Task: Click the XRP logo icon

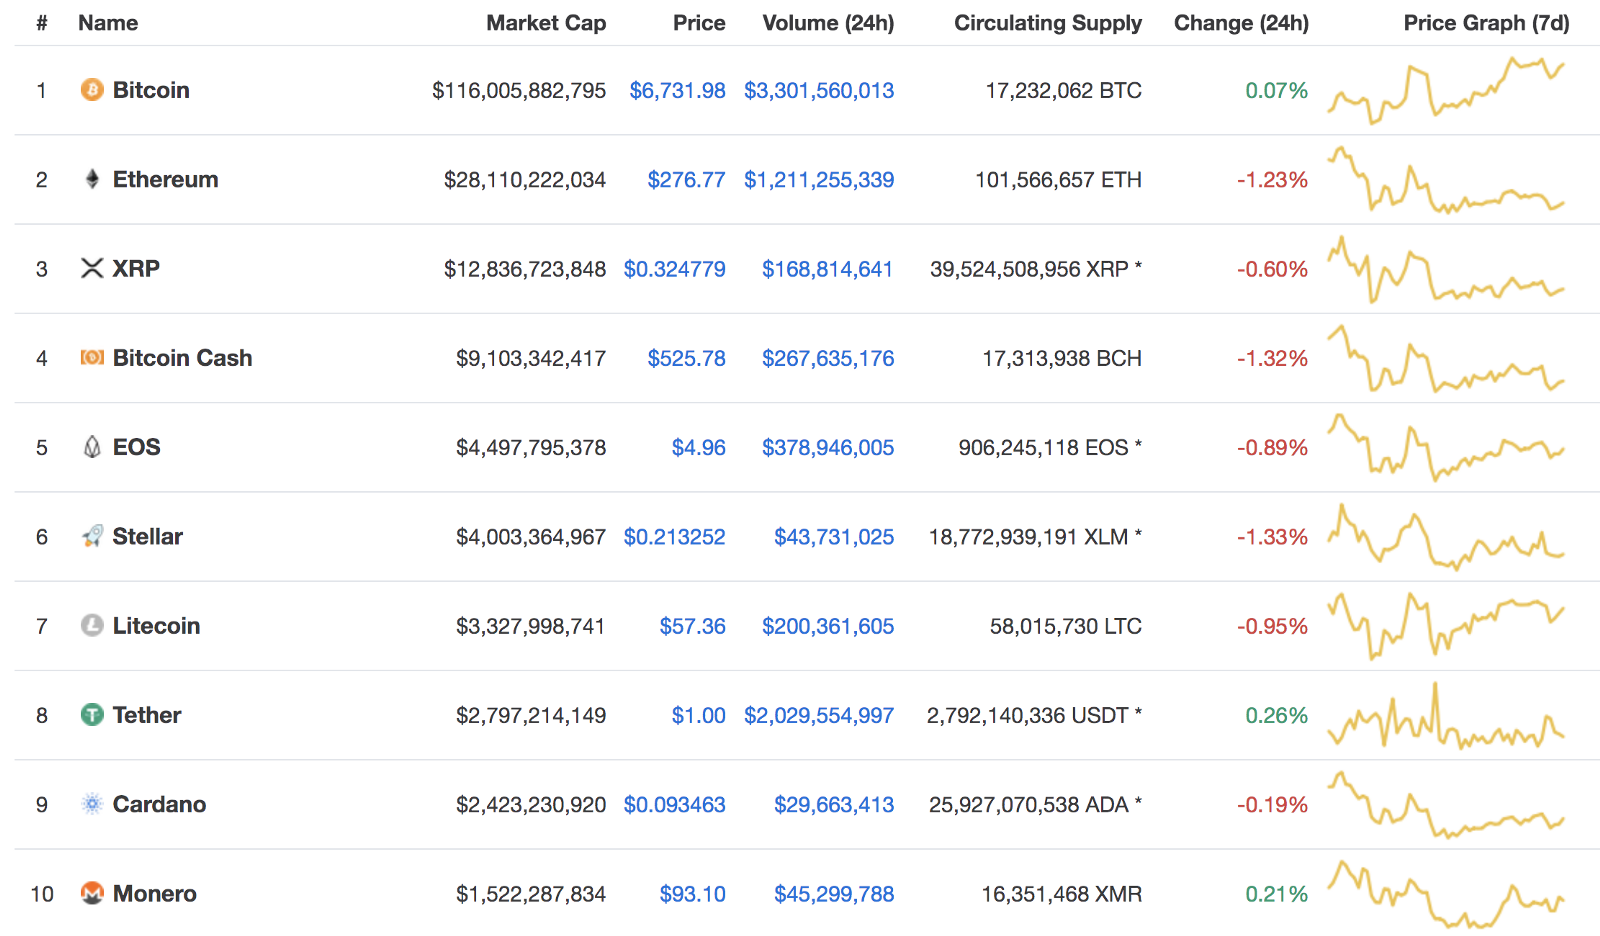Action: click(92, 268)
